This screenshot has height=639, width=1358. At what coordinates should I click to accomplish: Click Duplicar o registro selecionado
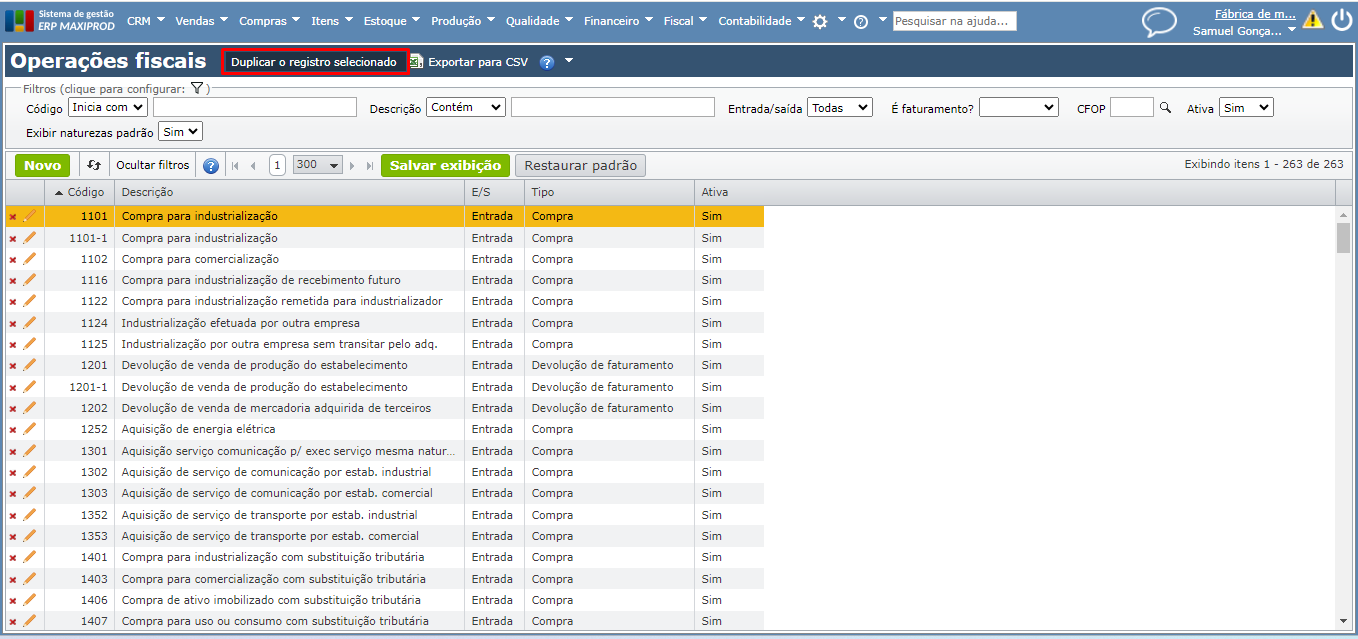point(314,62)
